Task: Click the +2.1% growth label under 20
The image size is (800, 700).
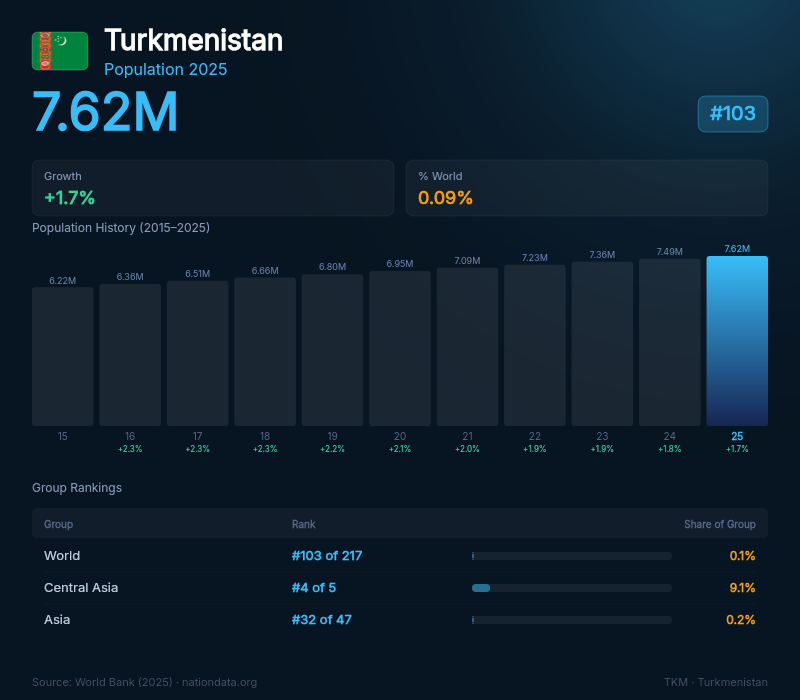Action: (x=400, y=449)
